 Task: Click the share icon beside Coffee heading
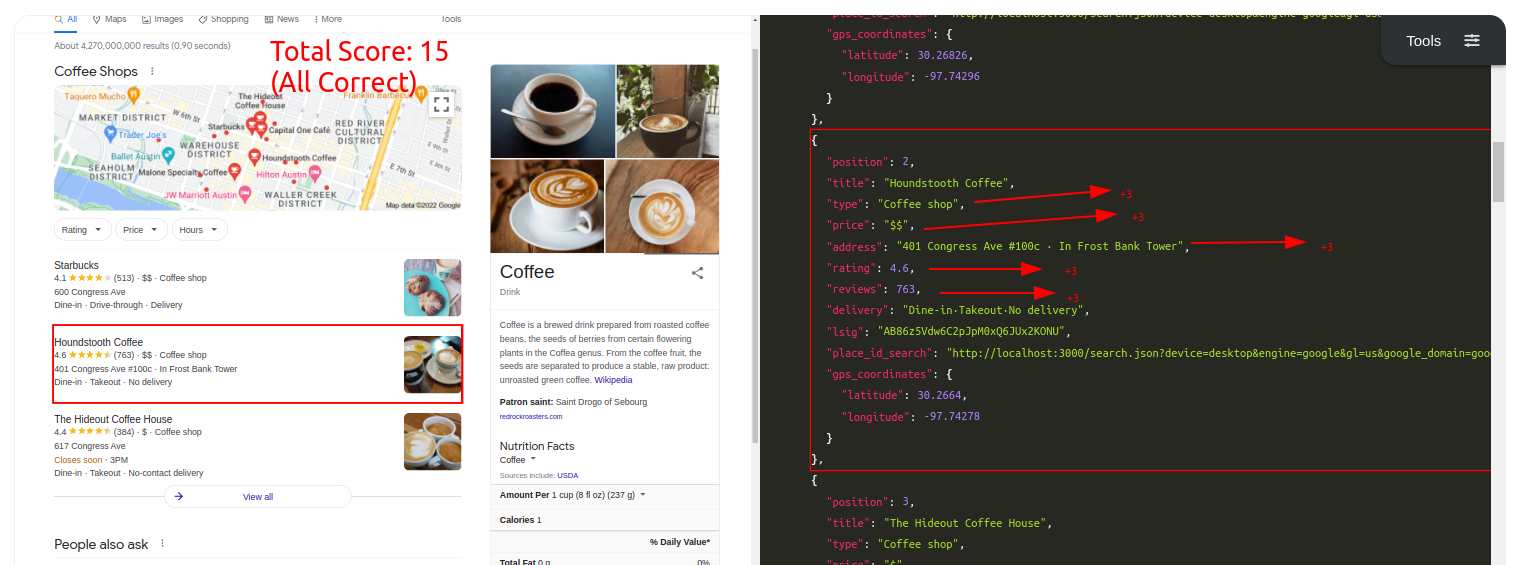coord(698,272)
